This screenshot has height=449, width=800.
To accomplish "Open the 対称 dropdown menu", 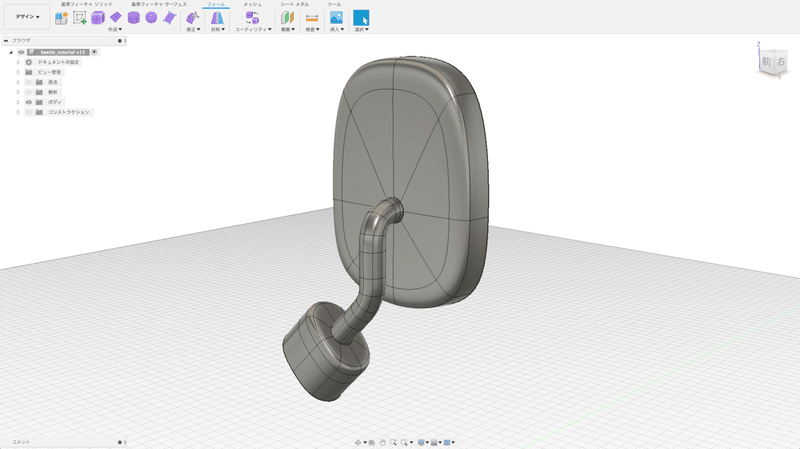I will (x=218, y=30).
